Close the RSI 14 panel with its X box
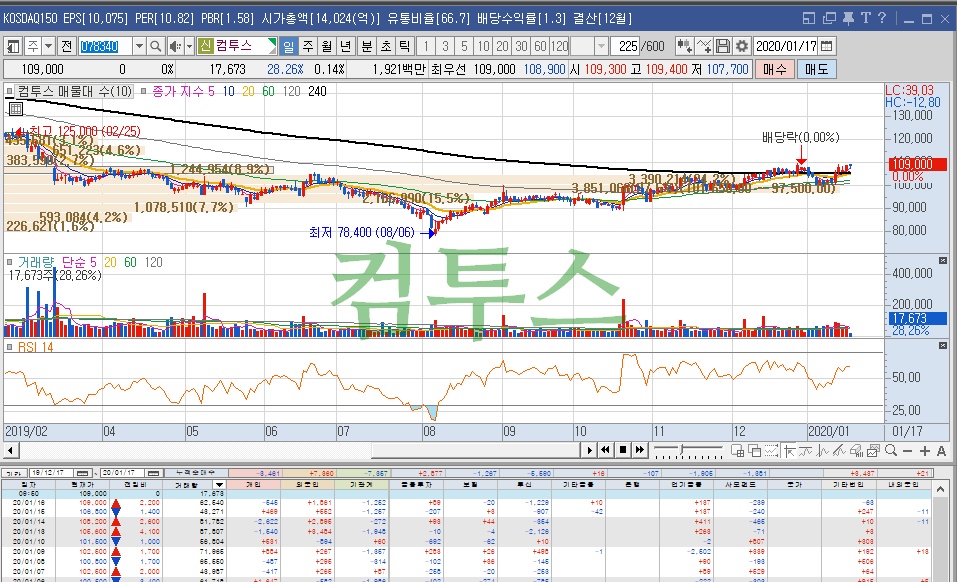 click(943, 345)
